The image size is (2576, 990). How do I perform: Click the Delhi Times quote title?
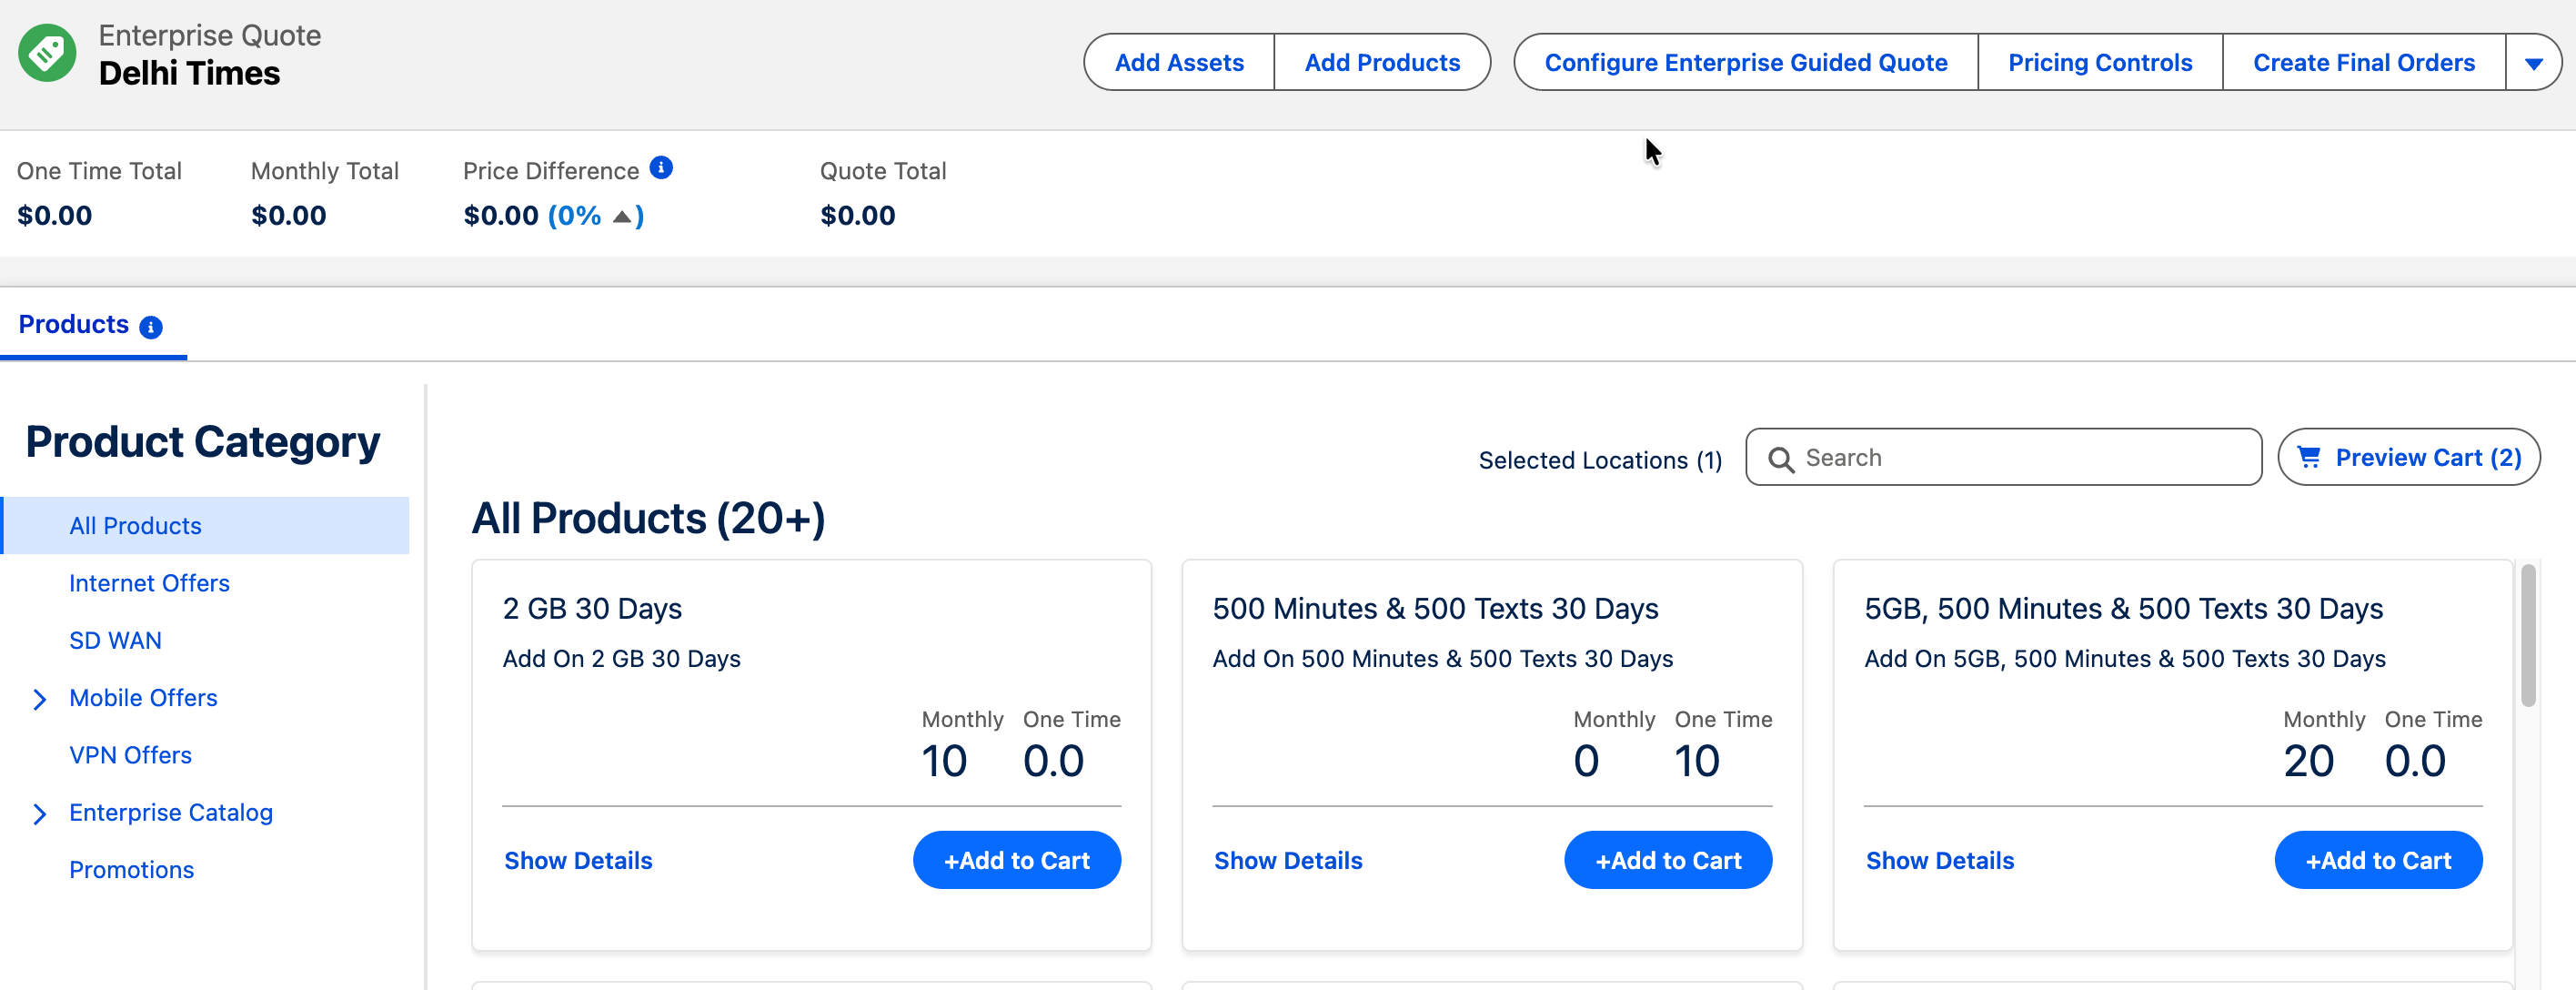click(x=189, y=73)
